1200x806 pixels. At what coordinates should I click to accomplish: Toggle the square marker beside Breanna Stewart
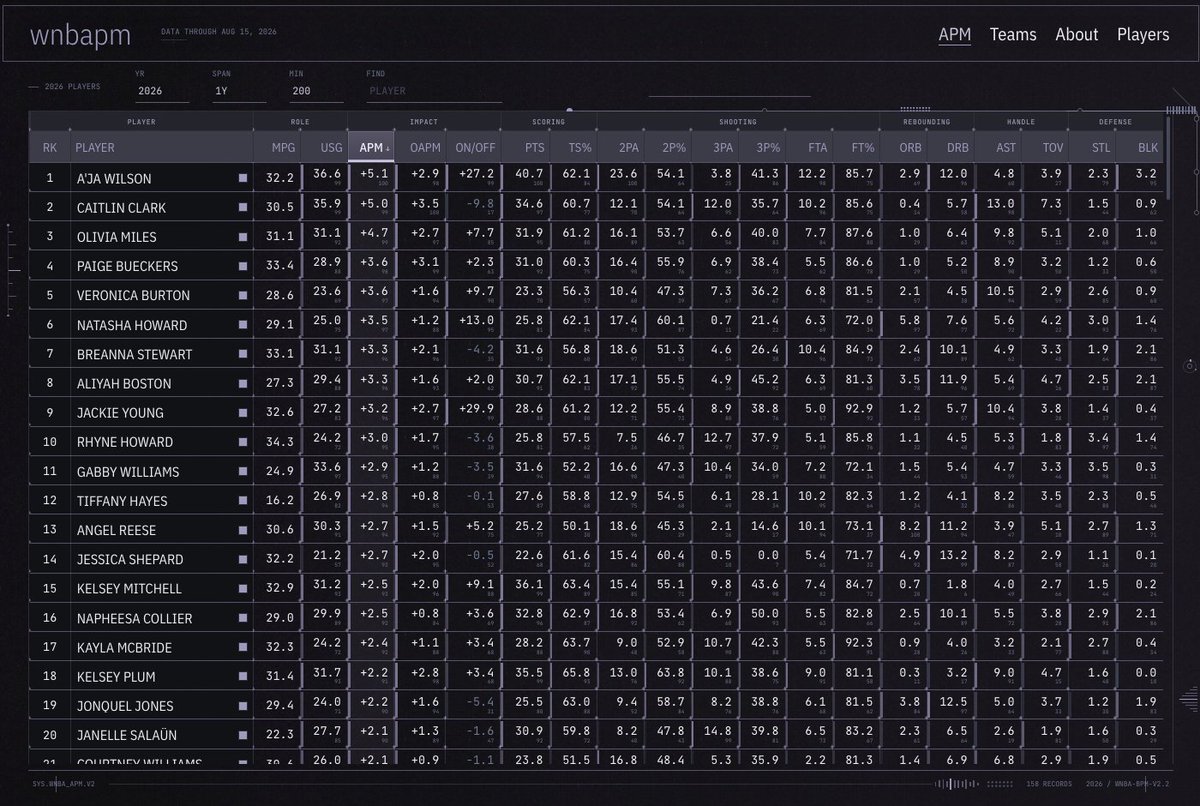(242, 354)
